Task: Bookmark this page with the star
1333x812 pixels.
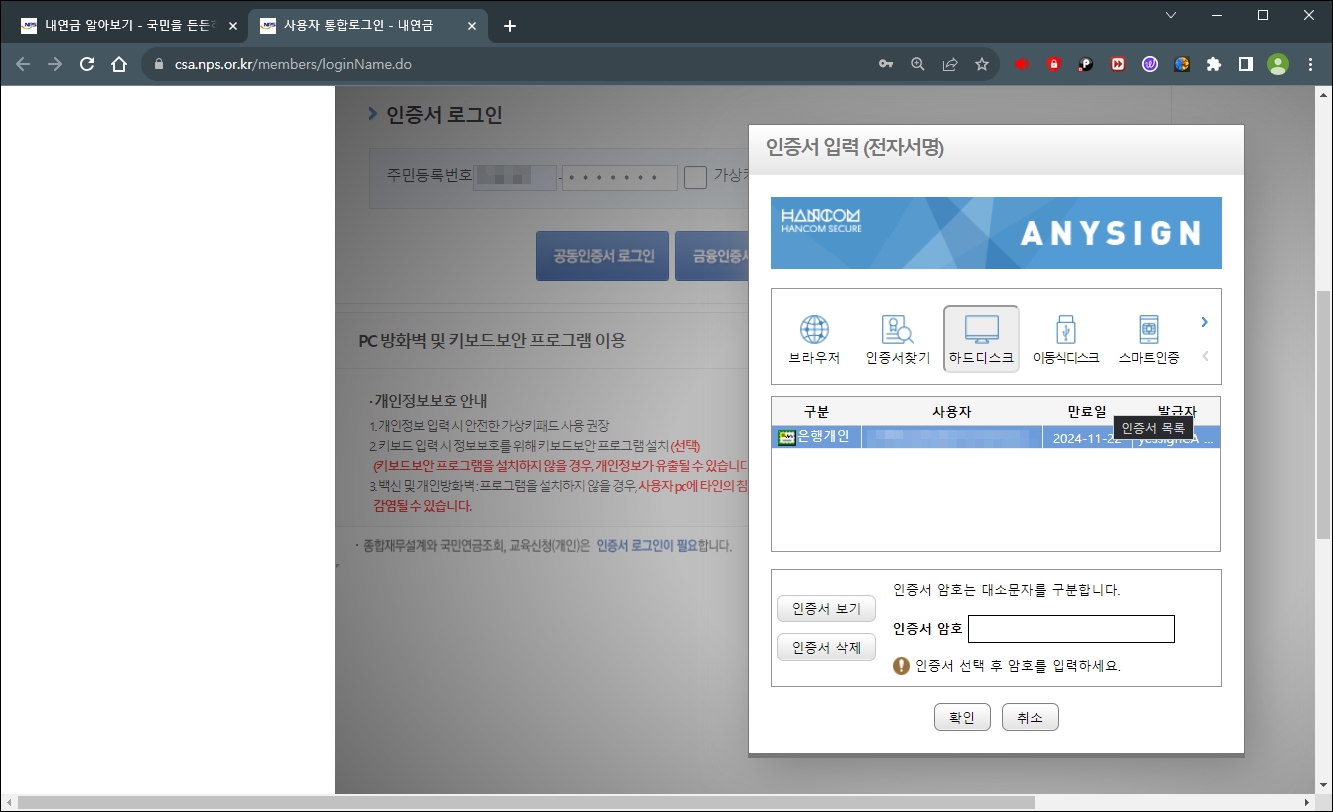Action: pyautogui.click(x=982, y=64)
